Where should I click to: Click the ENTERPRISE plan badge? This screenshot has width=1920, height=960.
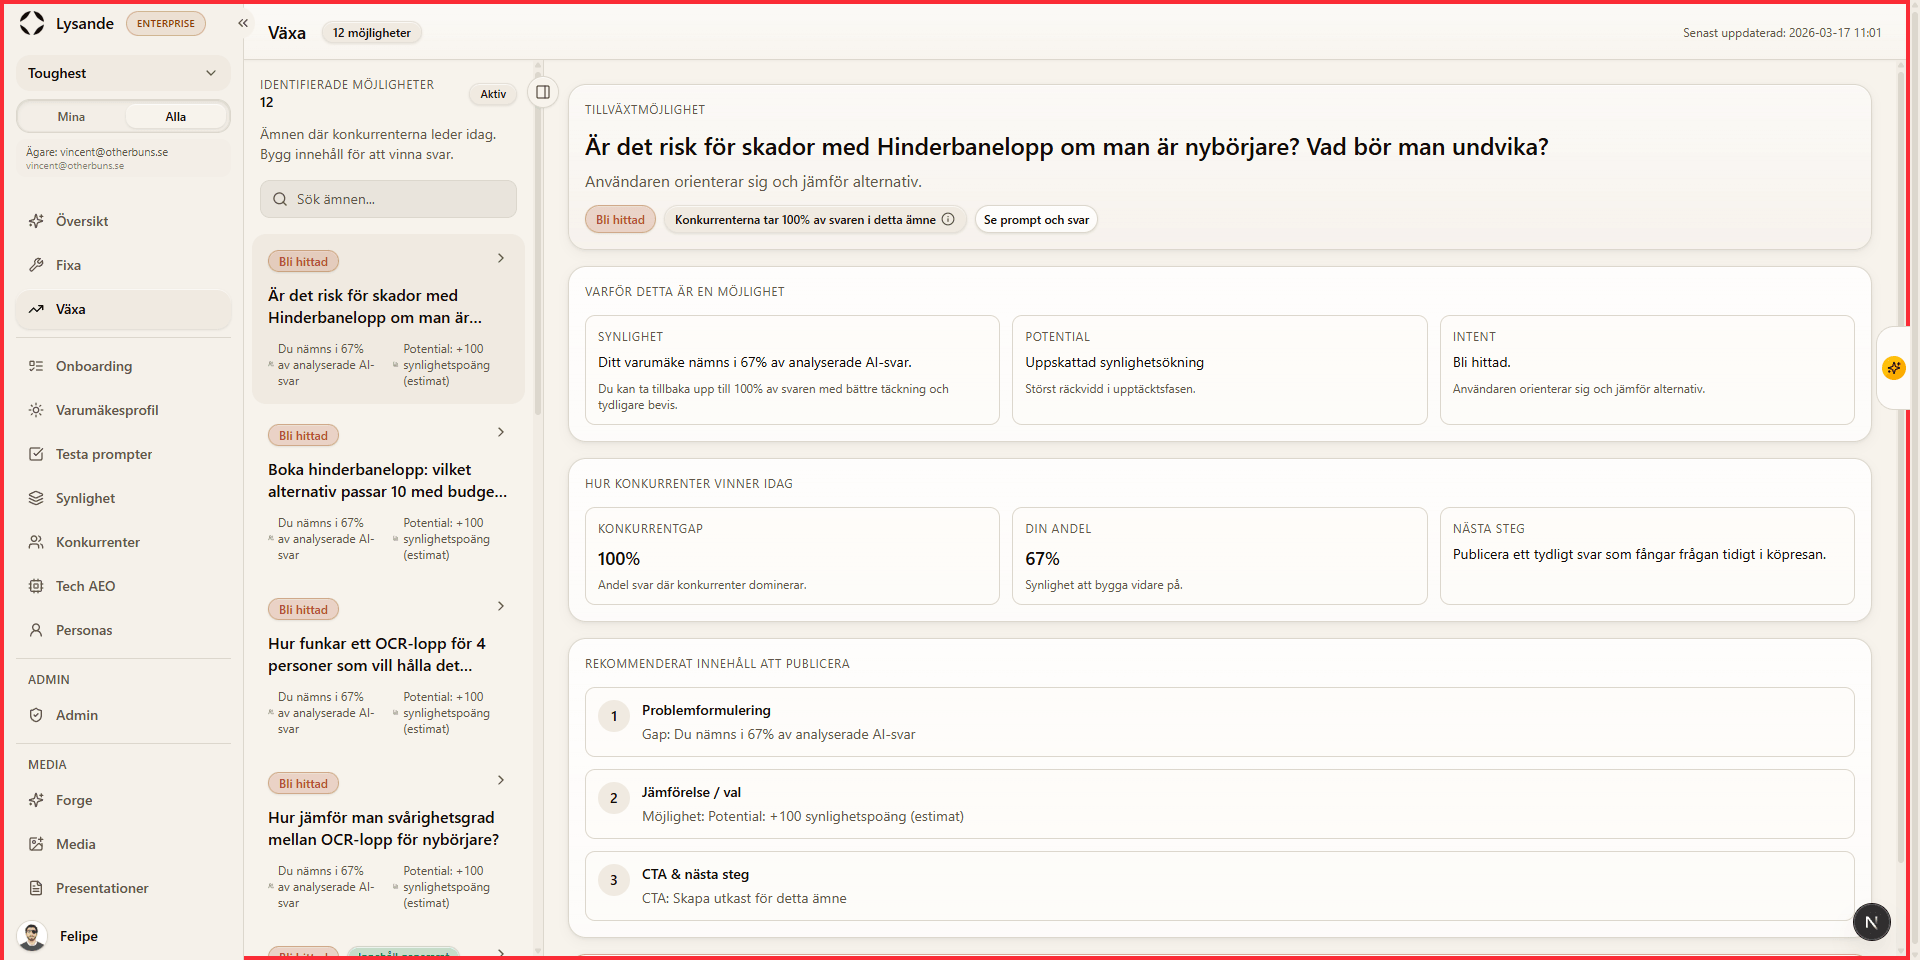tap(166, 24)
